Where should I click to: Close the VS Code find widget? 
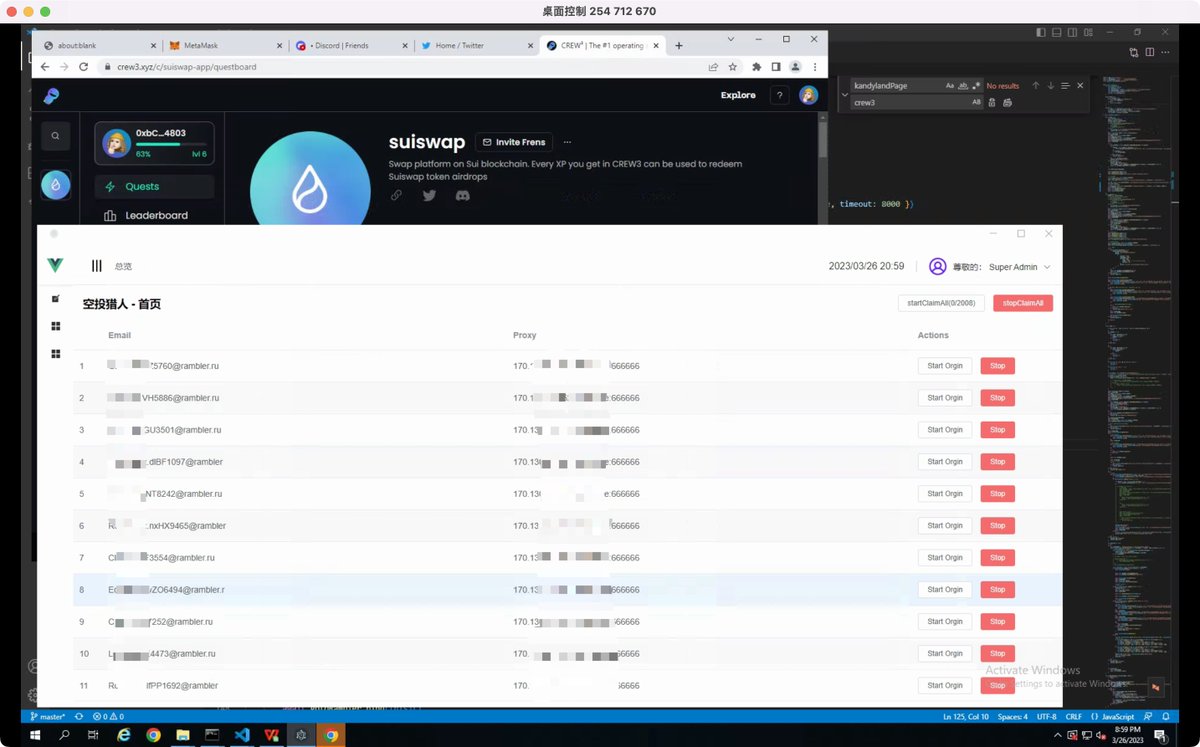click(1080, 86)
